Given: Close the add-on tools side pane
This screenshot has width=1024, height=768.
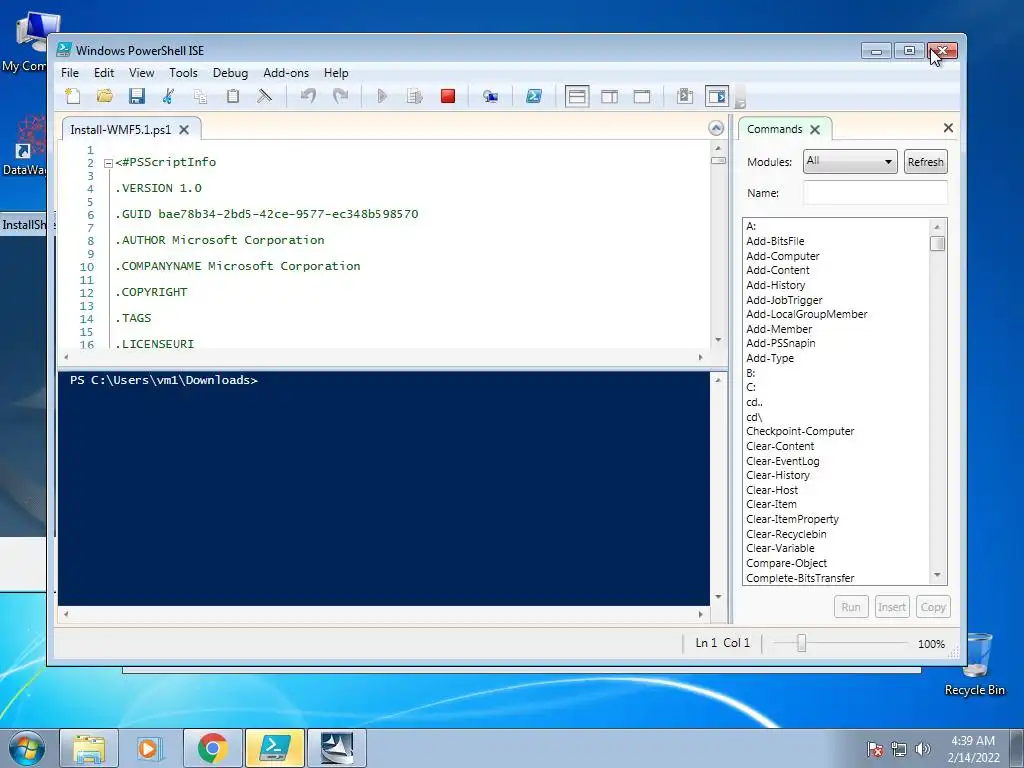Looking at the screenshot, I should [x=948, y=128].
